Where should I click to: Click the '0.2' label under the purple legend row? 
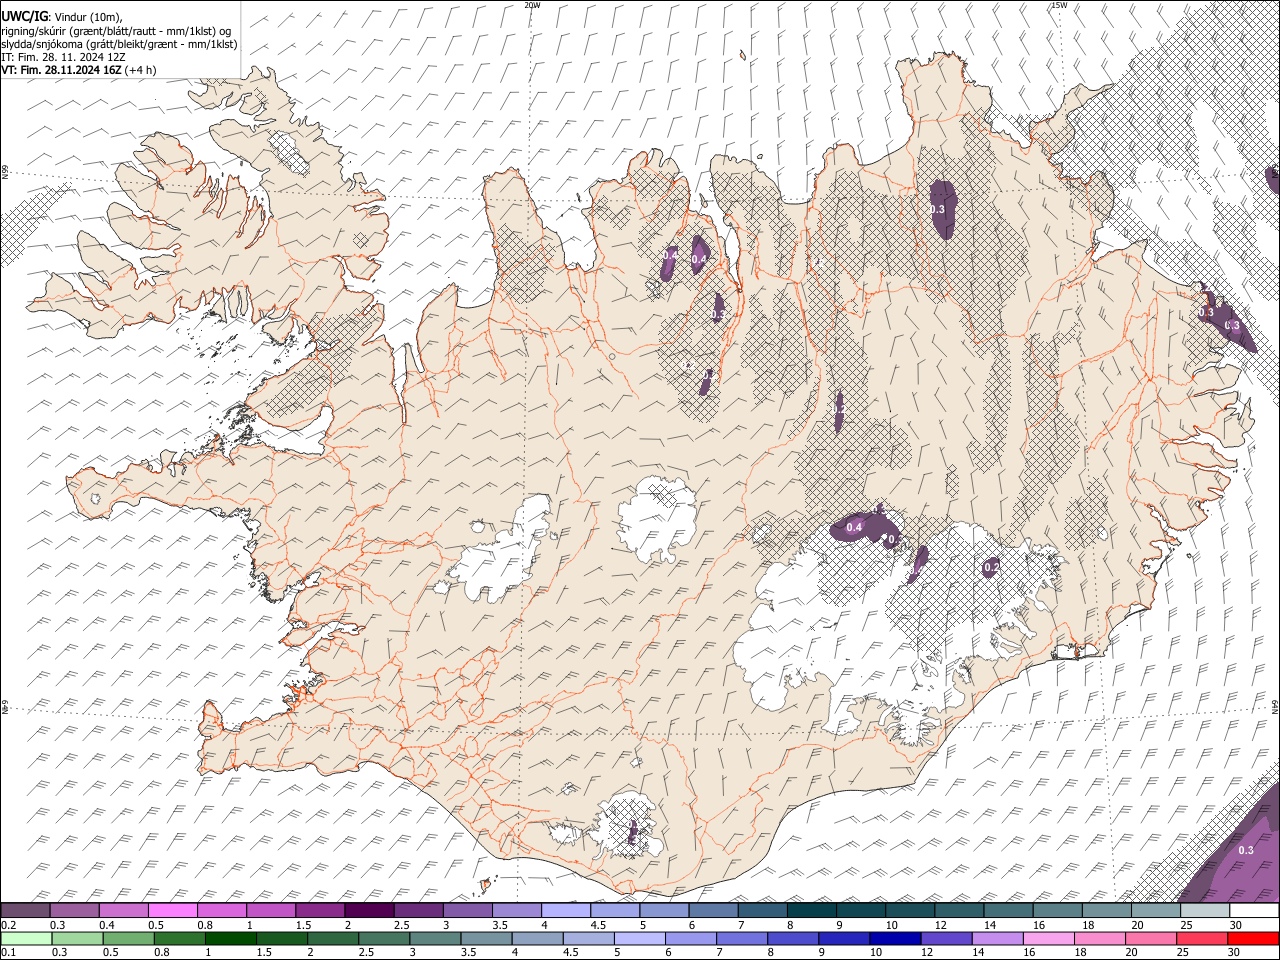(7, 924)
